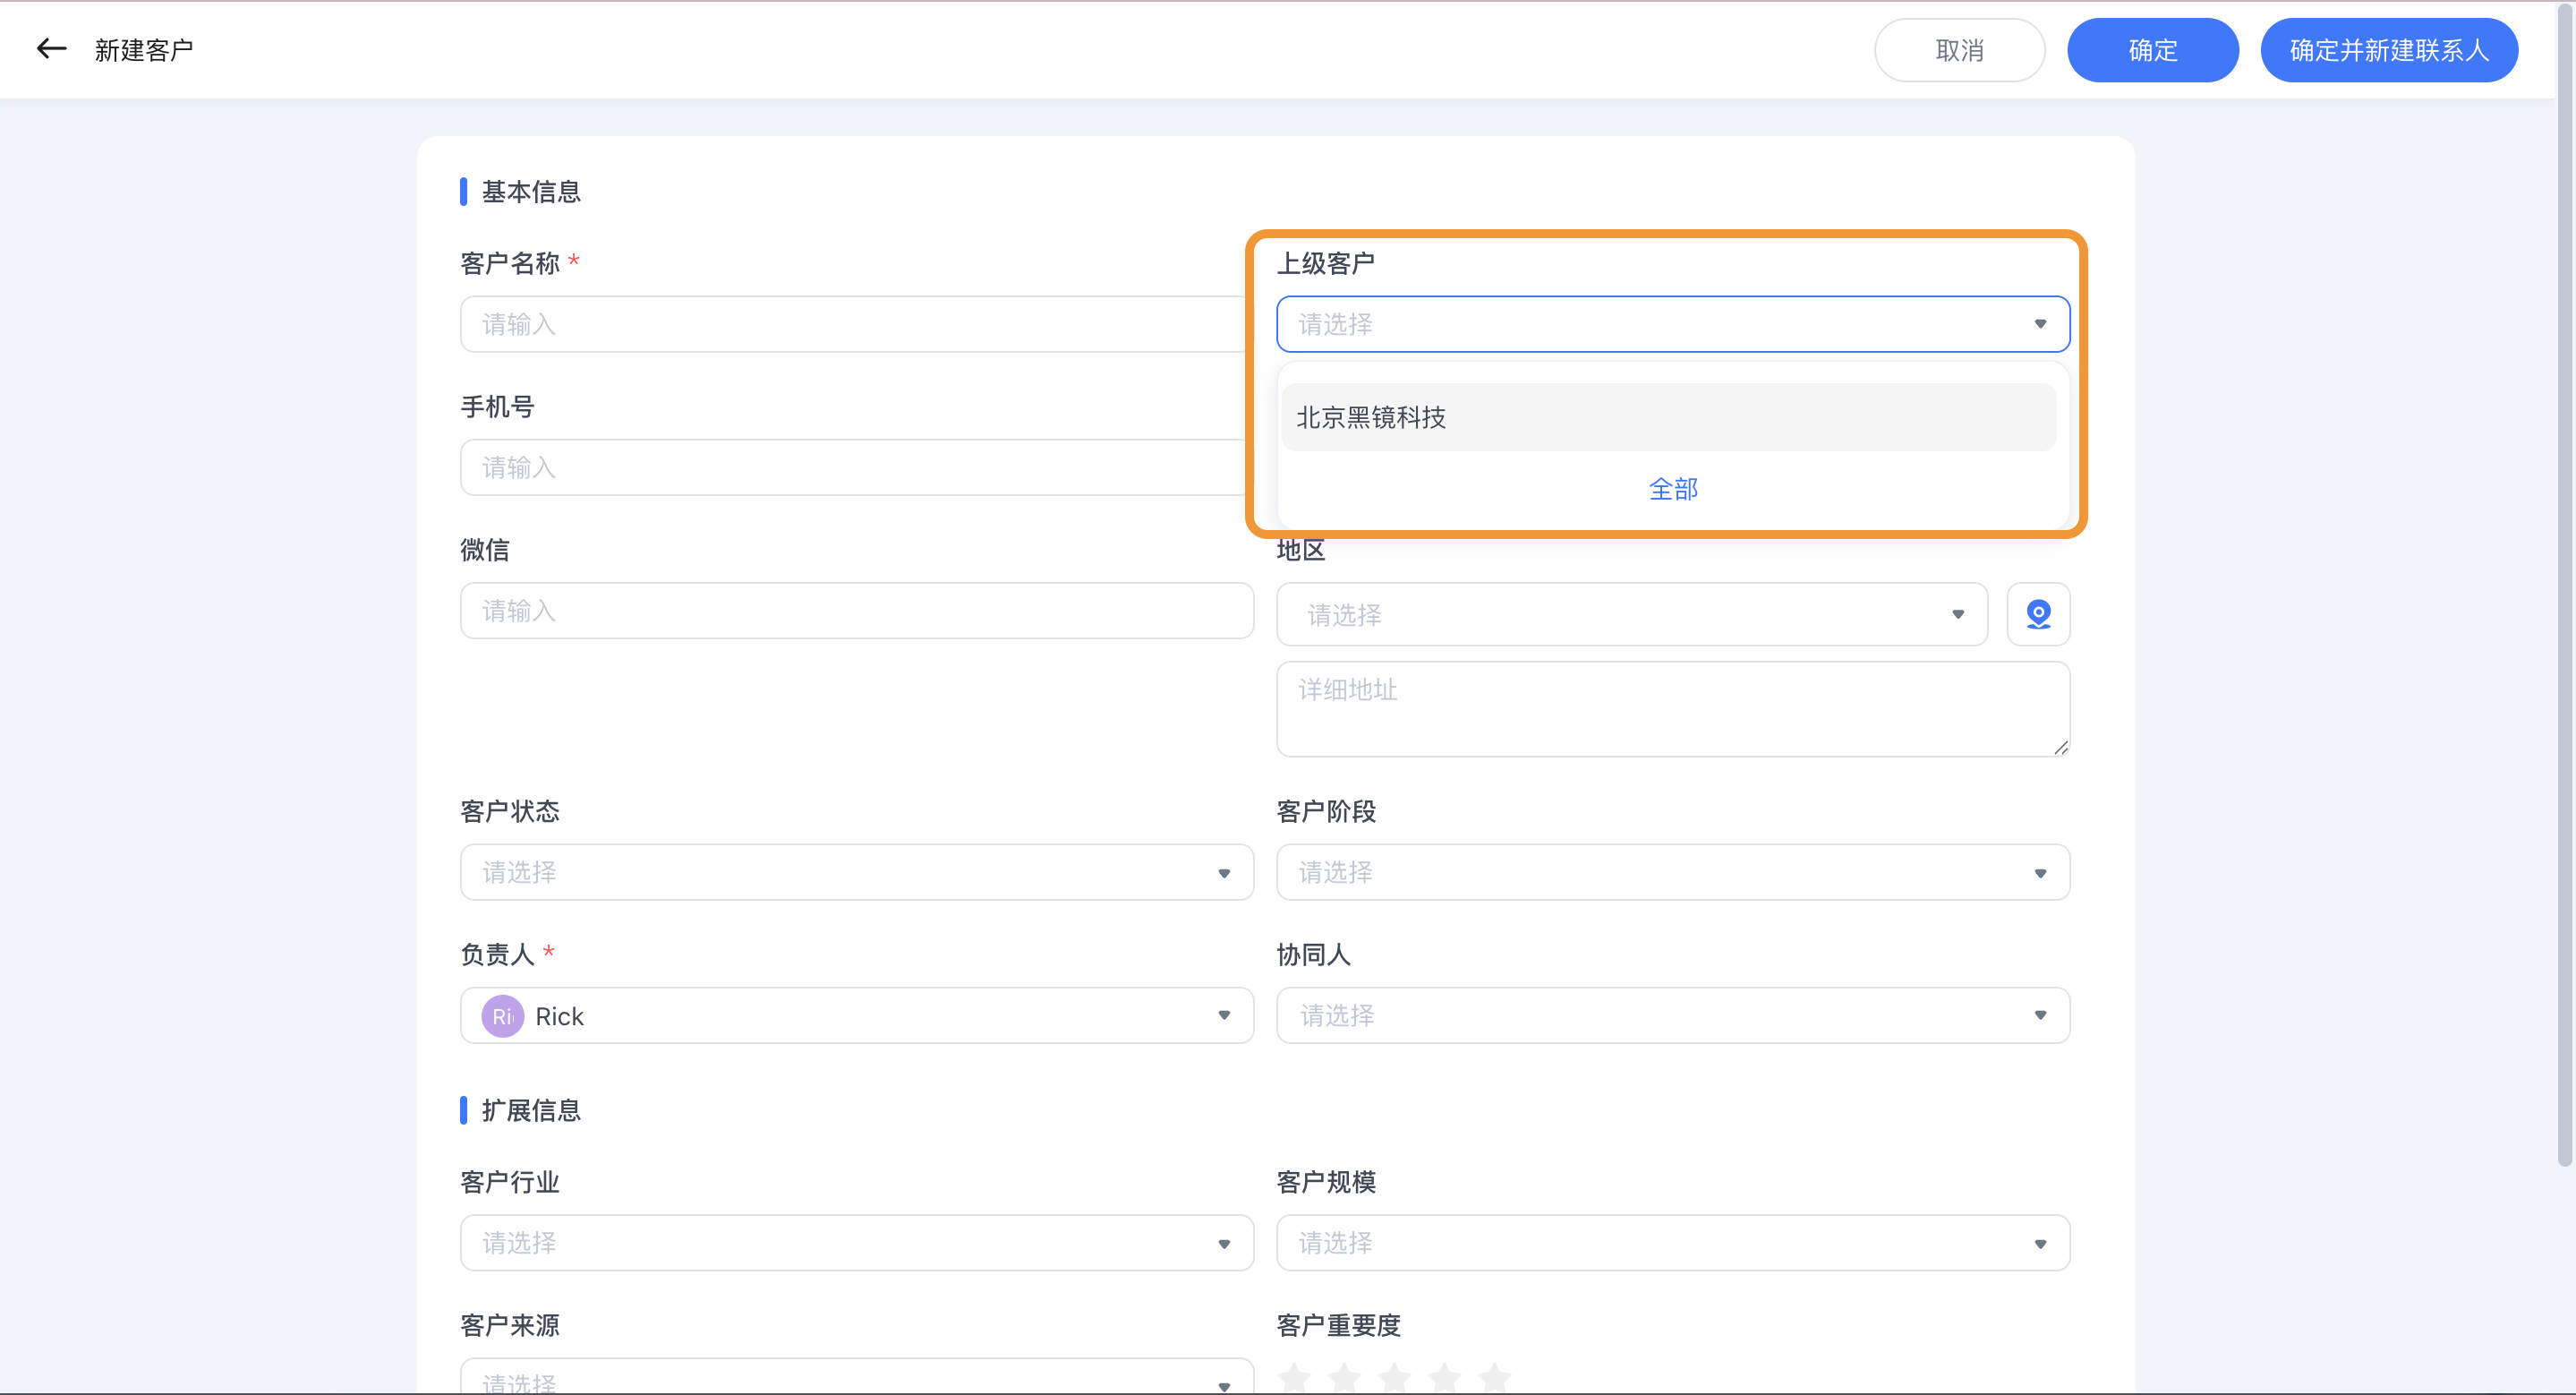Open the 客户状态 dropdown
2576x1395 pixels.
tap(856, 872)
